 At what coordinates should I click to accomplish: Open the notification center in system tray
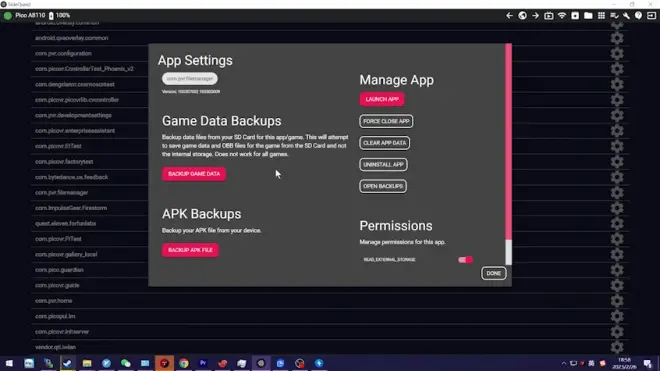tap(647, 363)
